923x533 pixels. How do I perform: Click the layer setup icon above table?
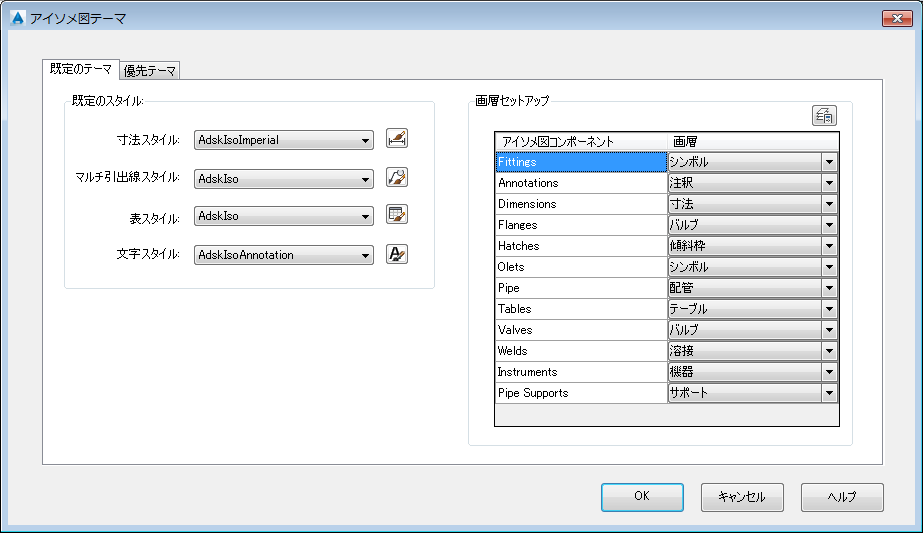point(824,115)
